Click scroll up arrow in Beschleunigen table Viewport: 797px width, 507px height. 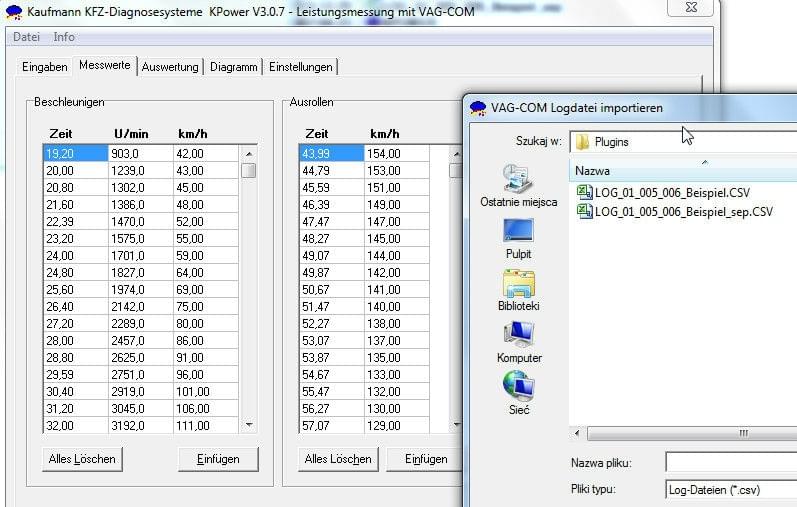tap(249, 154)
